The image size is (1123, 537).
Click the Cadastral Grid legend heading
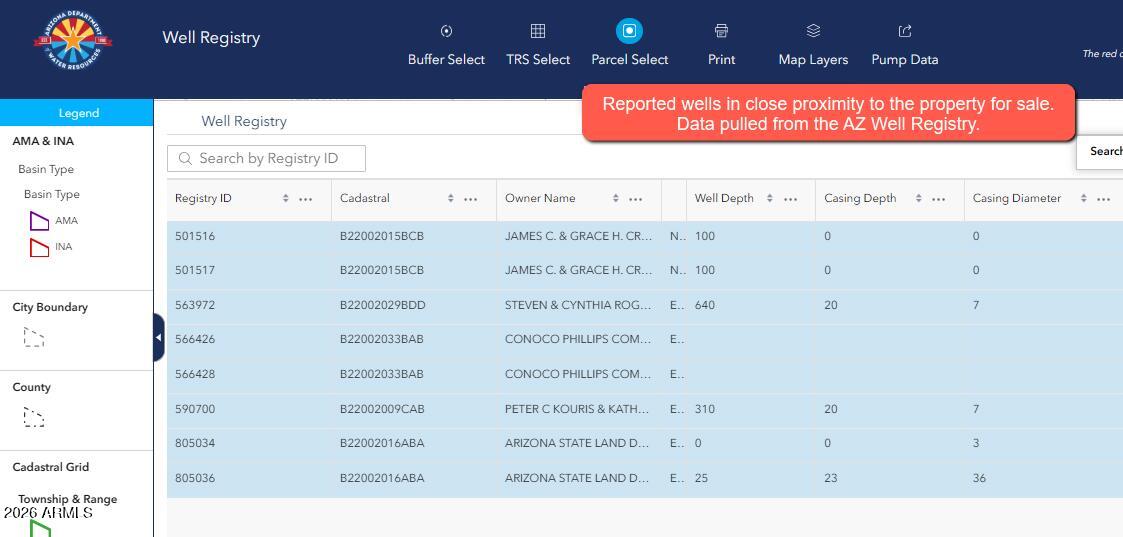coord(51,467)
